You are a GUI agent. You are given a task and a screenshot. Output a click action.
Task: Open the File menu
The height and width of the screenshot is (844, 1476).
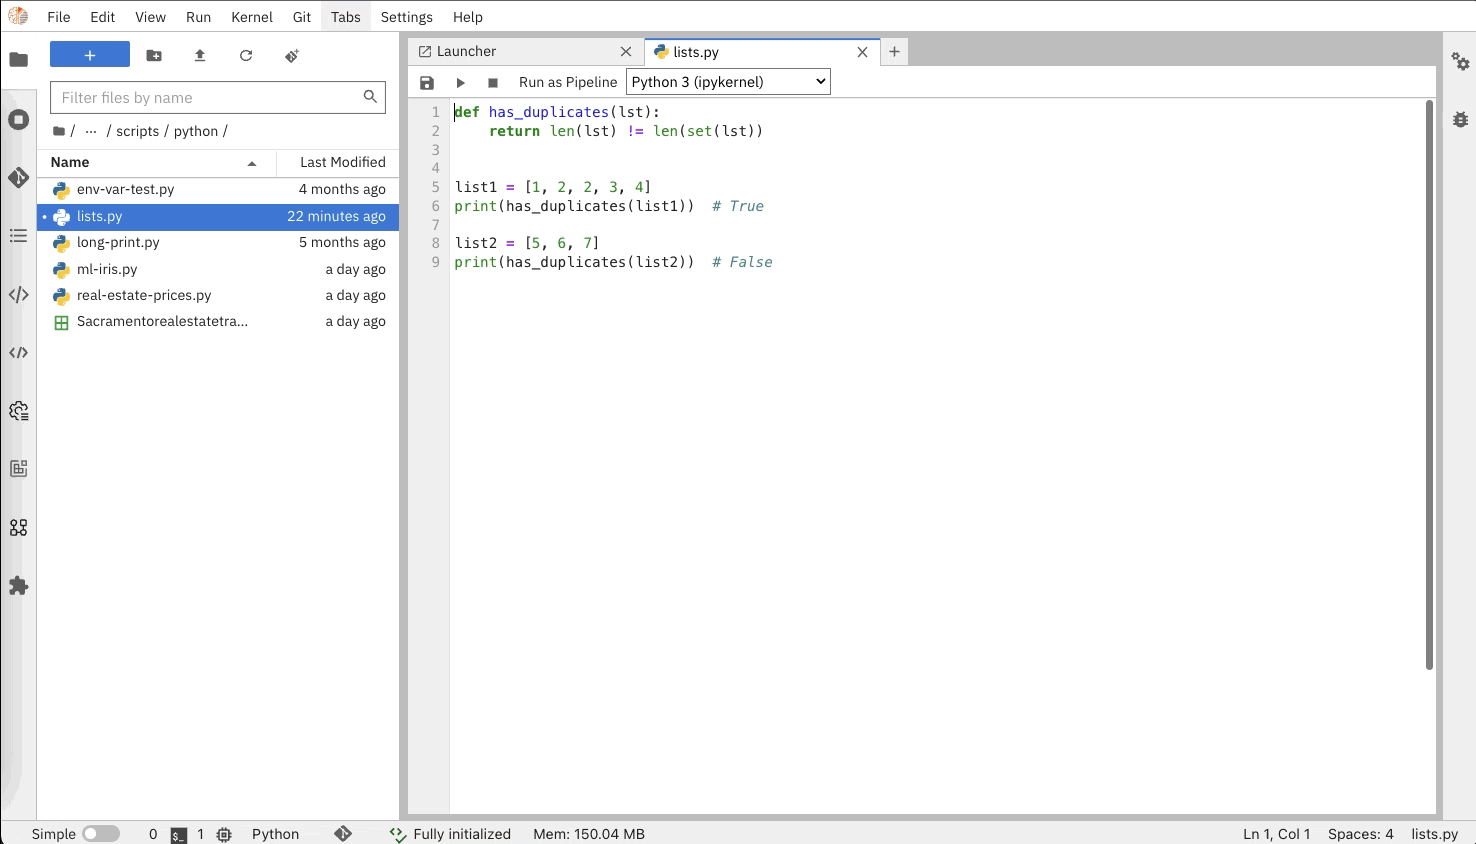pos(59,17)
